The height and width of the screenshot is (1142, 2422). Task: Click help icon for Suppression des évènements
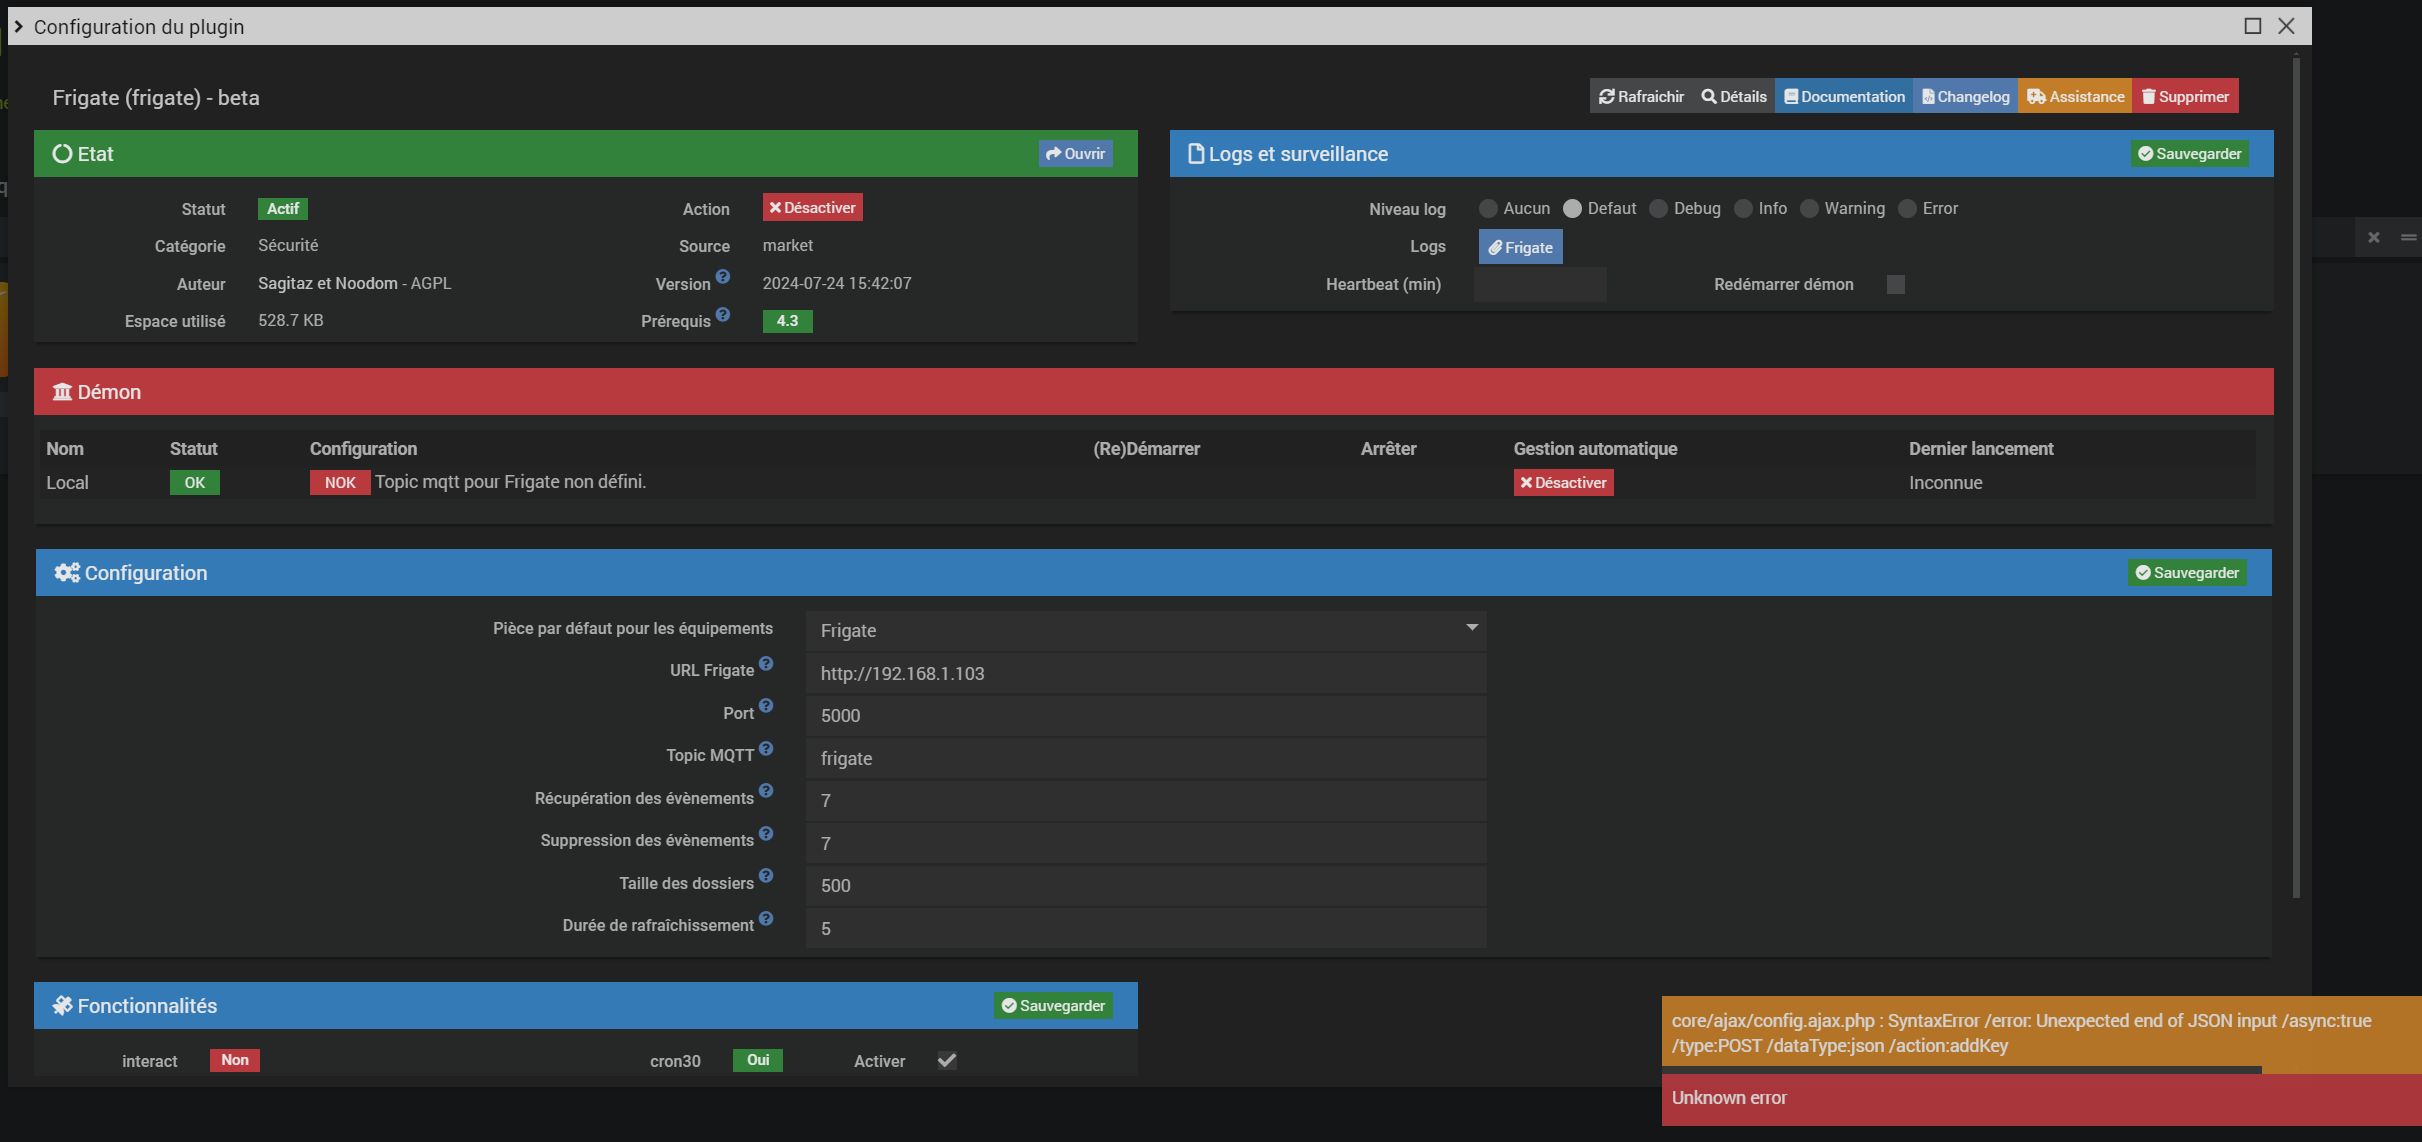pyautogui.click(x=766, y=834)
